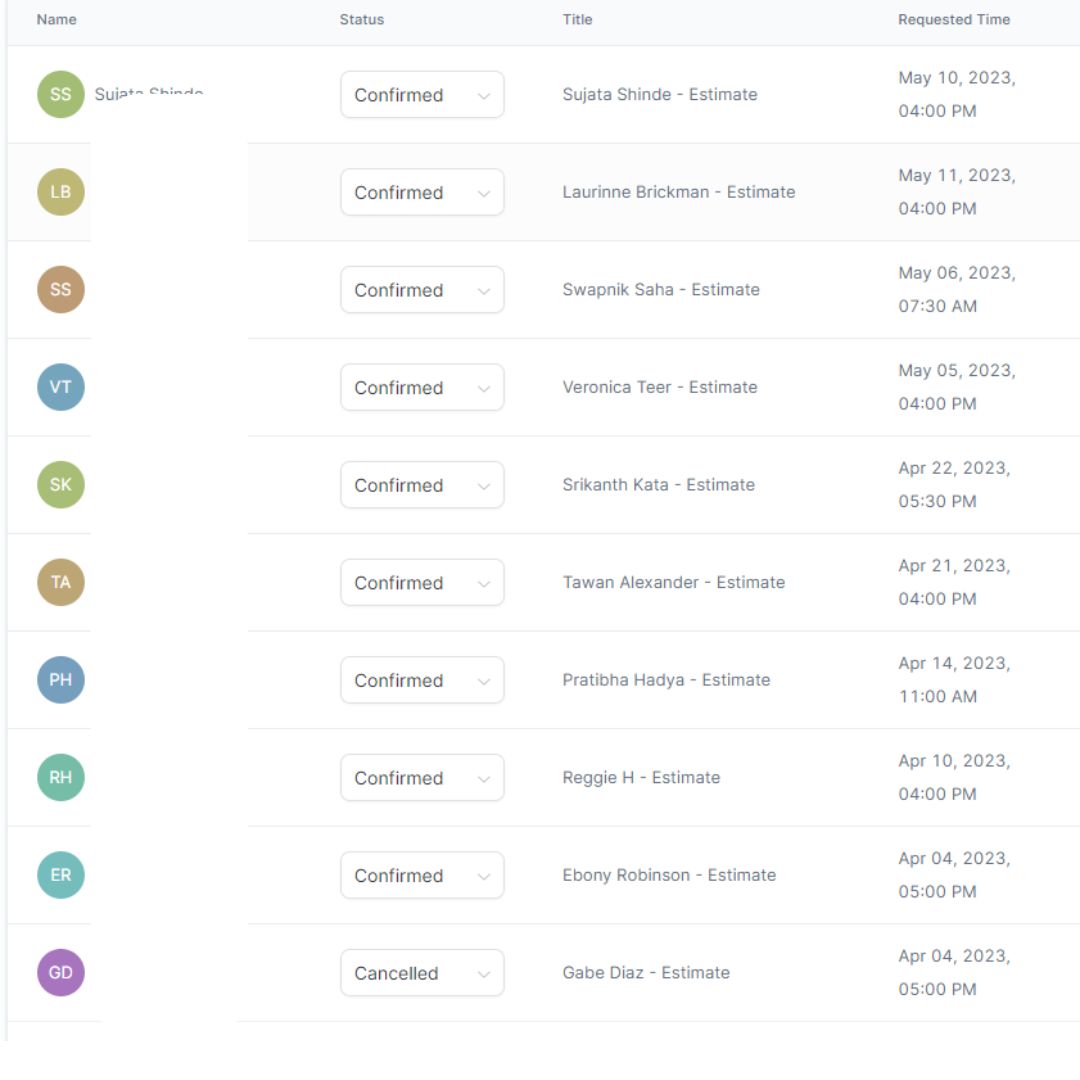Click the PH avatar circle

[x=61, y=680]
